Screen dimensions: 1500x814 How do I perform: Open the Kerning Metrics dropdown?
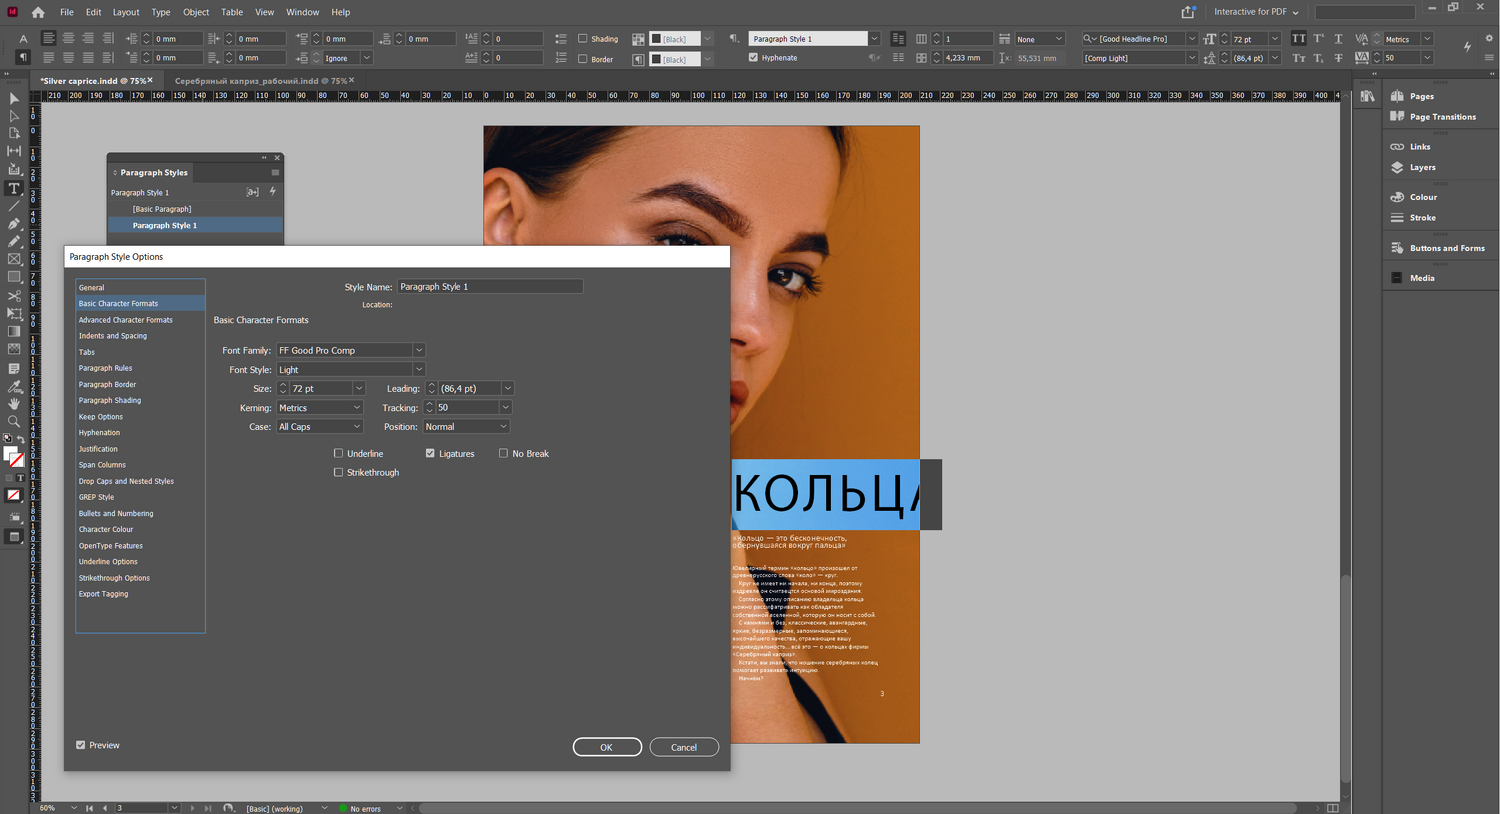(x=319, y=408)
